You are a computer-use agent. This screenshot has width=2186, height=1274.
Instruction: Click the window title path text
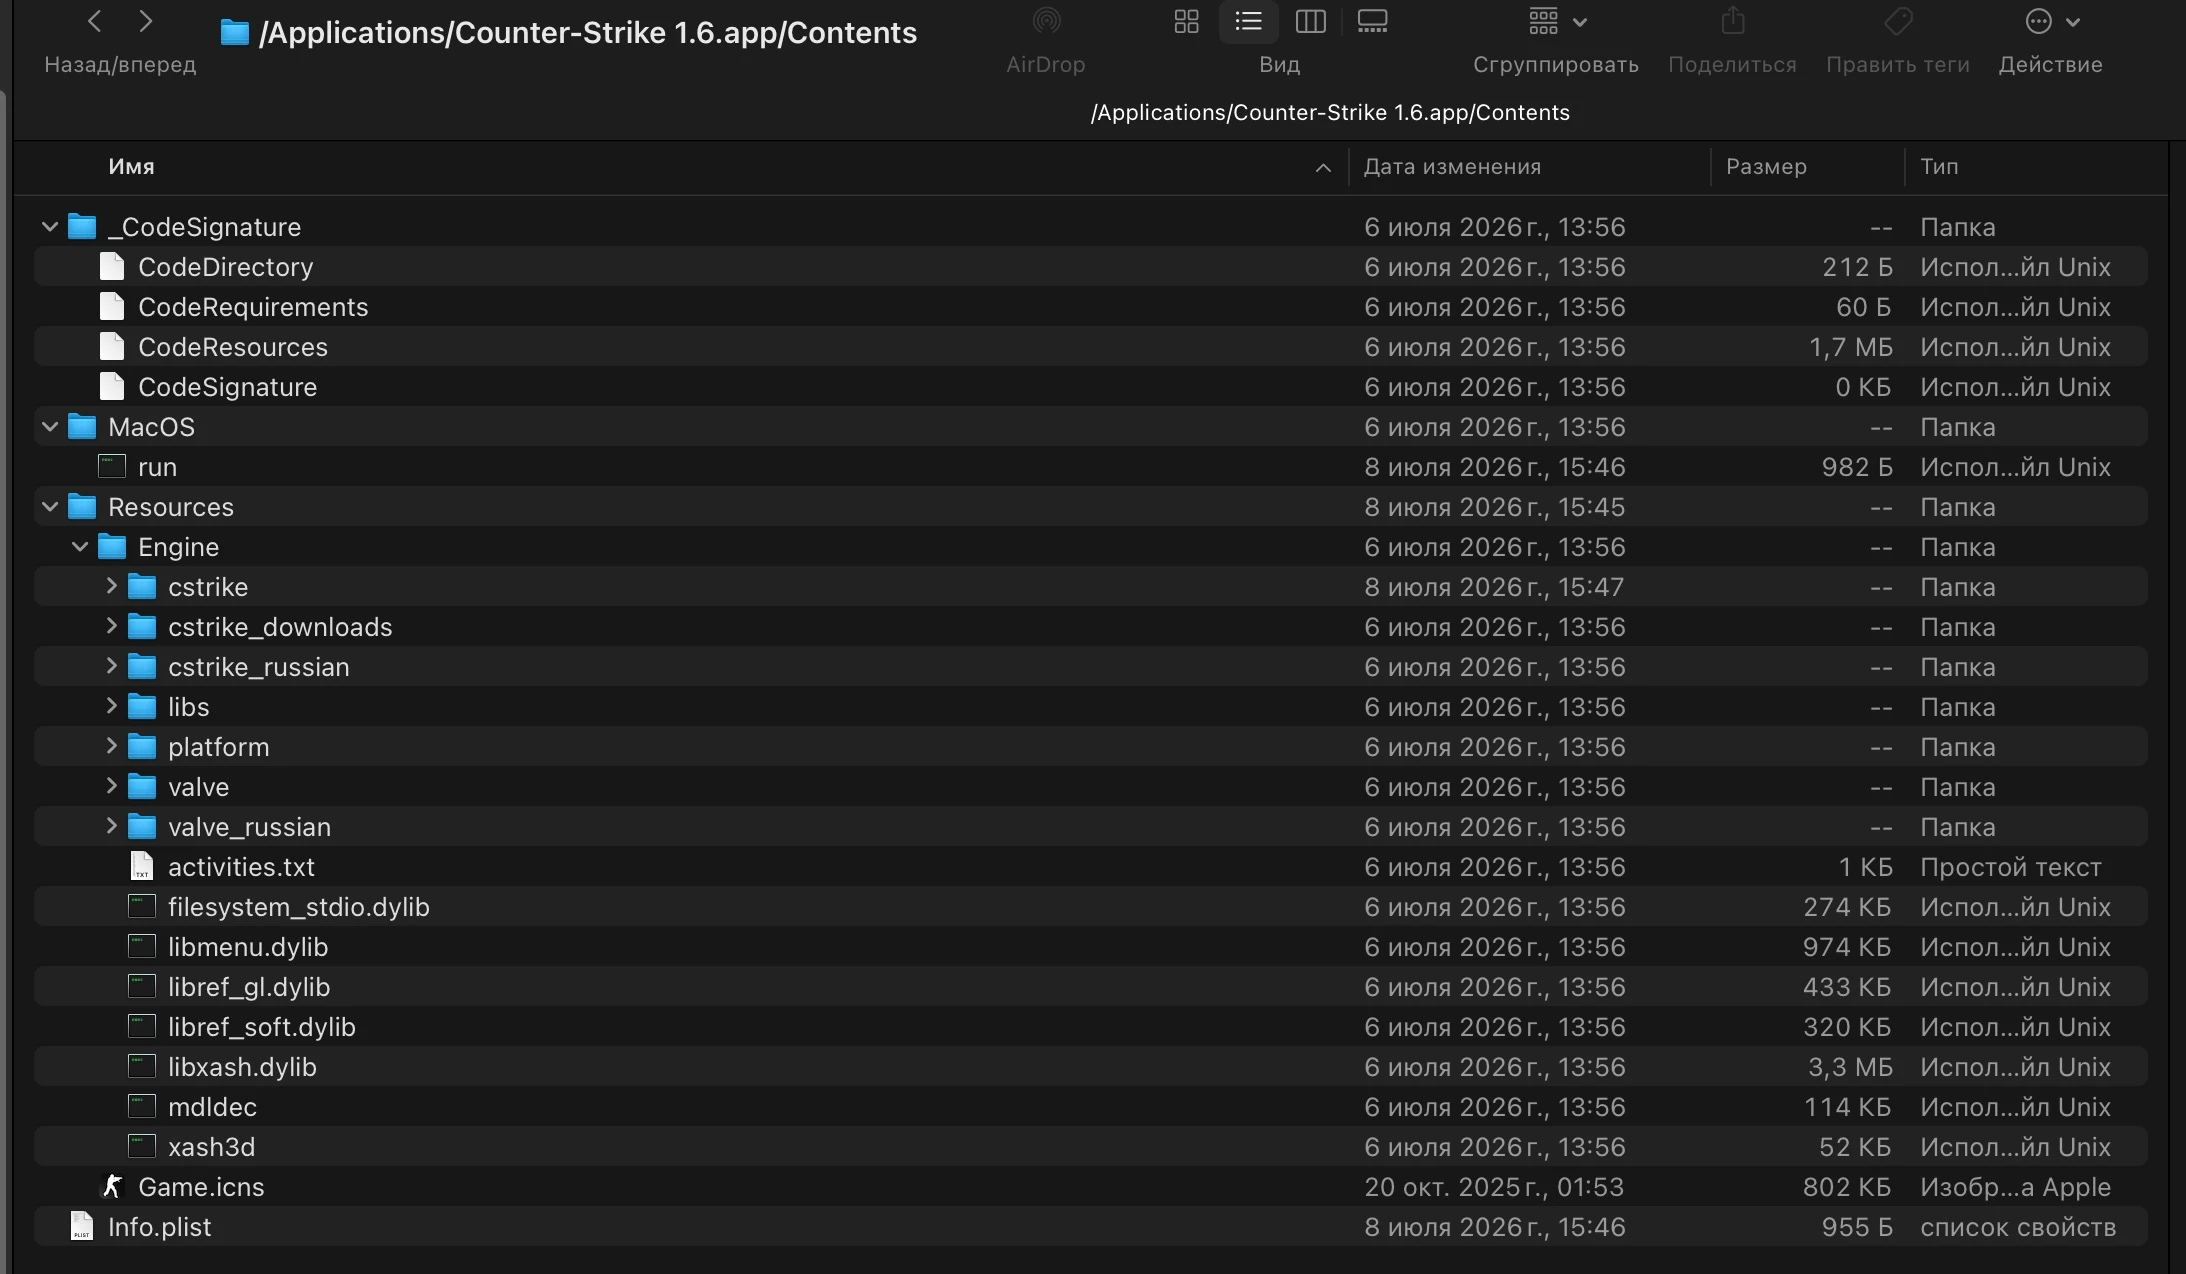[x=588, y=33]
